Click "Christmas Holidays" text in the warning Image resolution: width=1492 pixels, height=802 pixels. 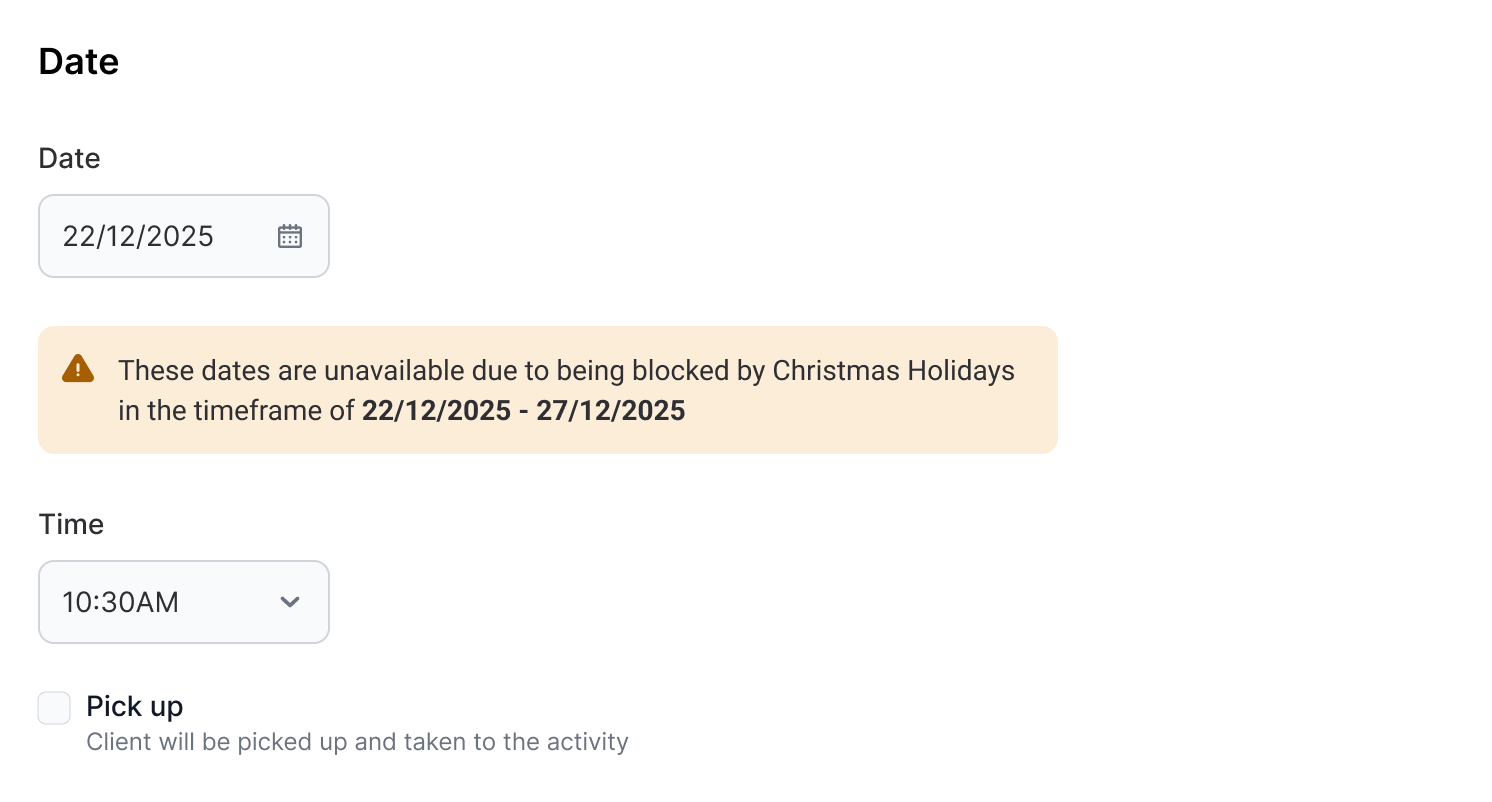894,371
